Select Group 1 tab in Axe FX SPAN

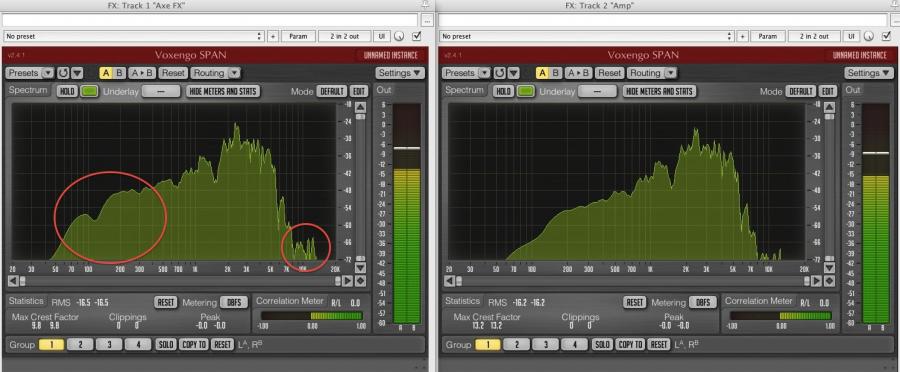(52, 344)
